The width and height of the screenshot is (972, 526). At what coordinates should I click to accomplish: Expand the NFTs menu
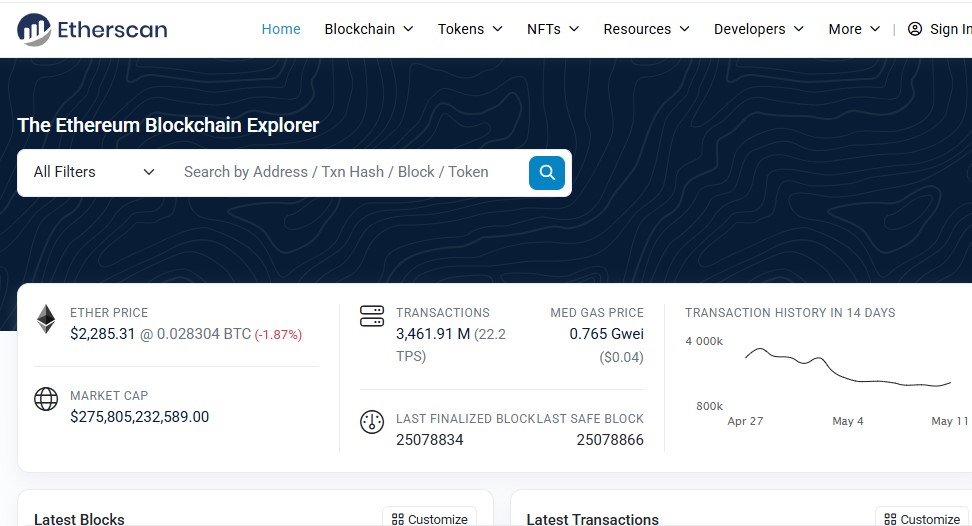click(x=553, y=29)
